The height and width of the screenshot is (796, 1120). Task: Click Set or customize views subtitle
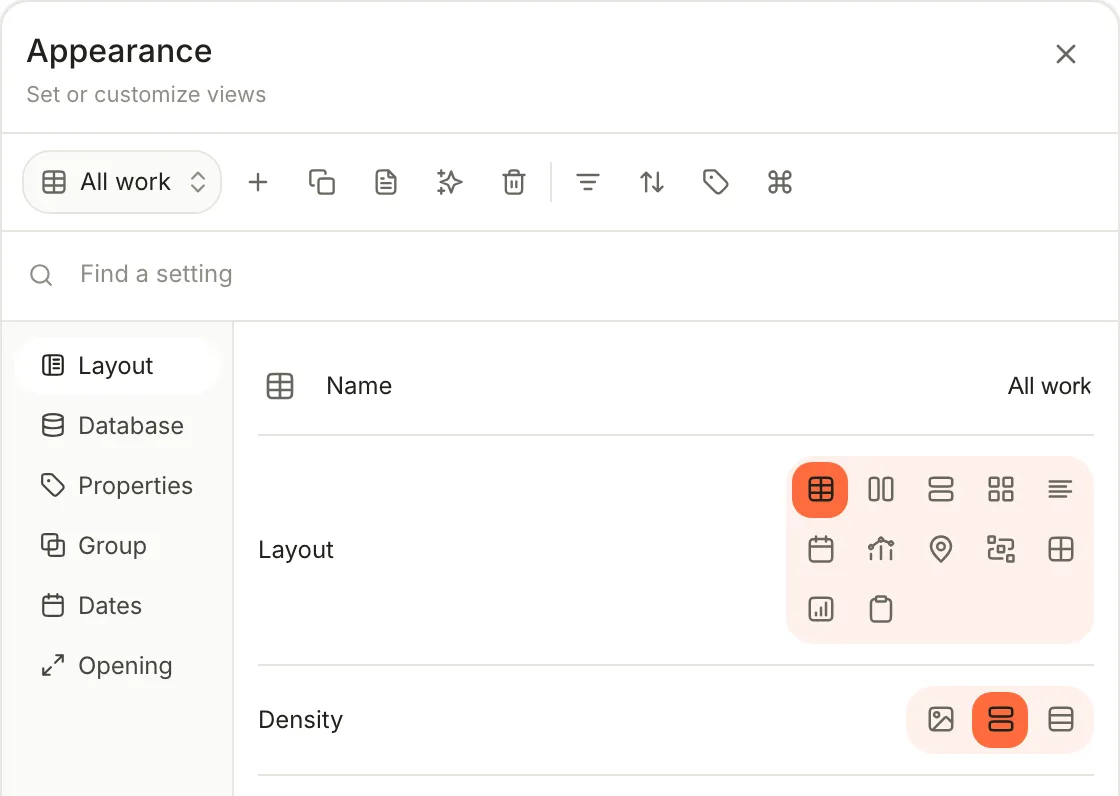pos(146,94)
